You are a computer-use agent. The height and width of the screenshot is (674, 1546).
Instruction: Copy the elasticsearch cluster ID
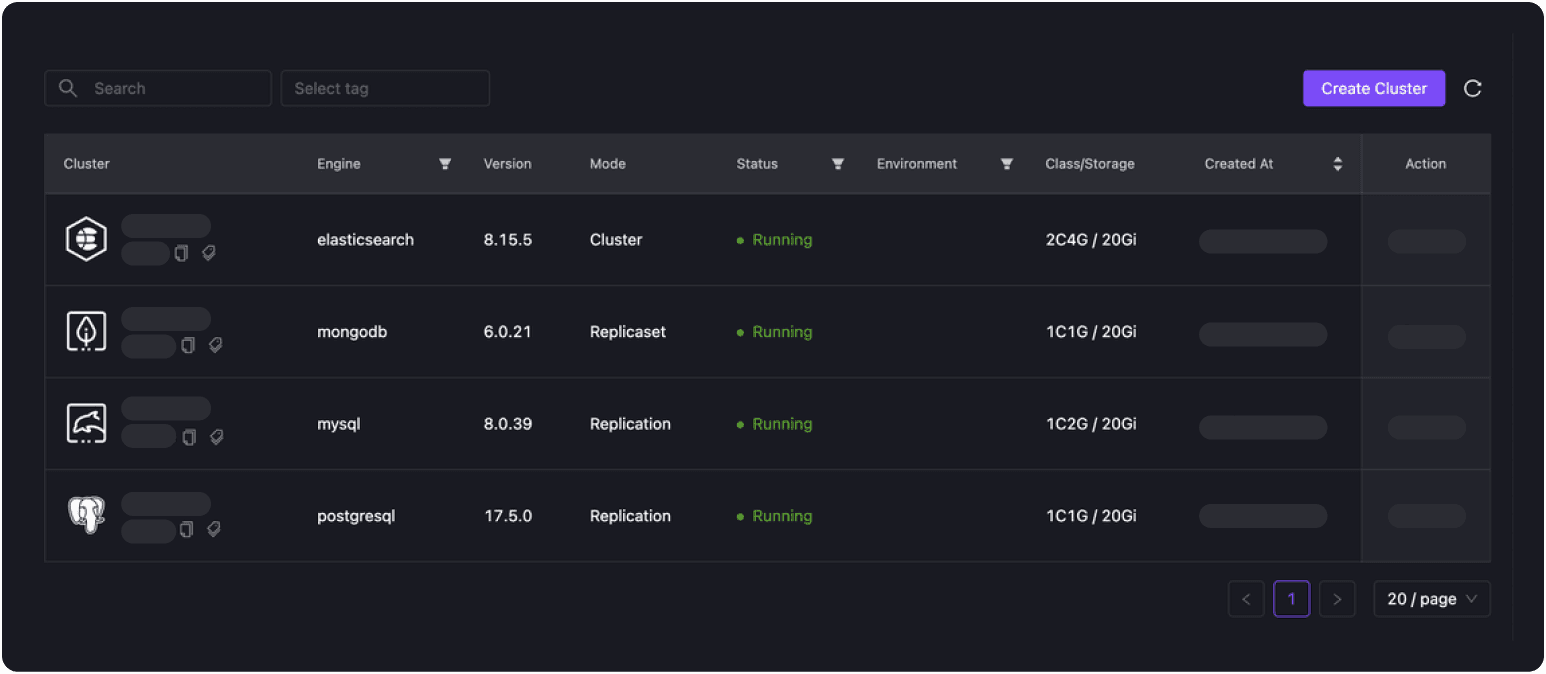[x=181, y=254]
